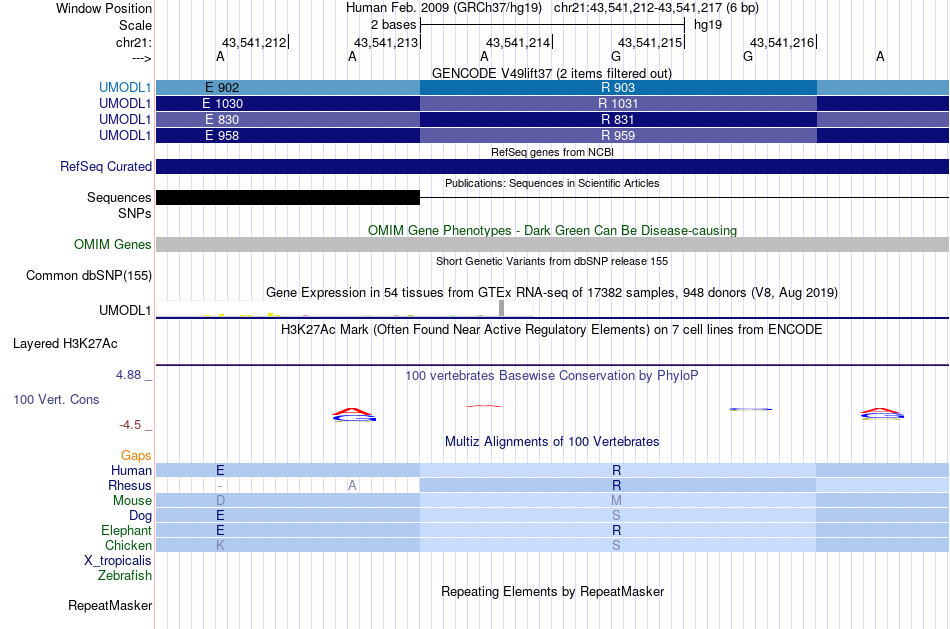Select the Mouse alignment row label
Image resolution: width=950 pixels, height=629 pixels.
[x=132, y=501]
